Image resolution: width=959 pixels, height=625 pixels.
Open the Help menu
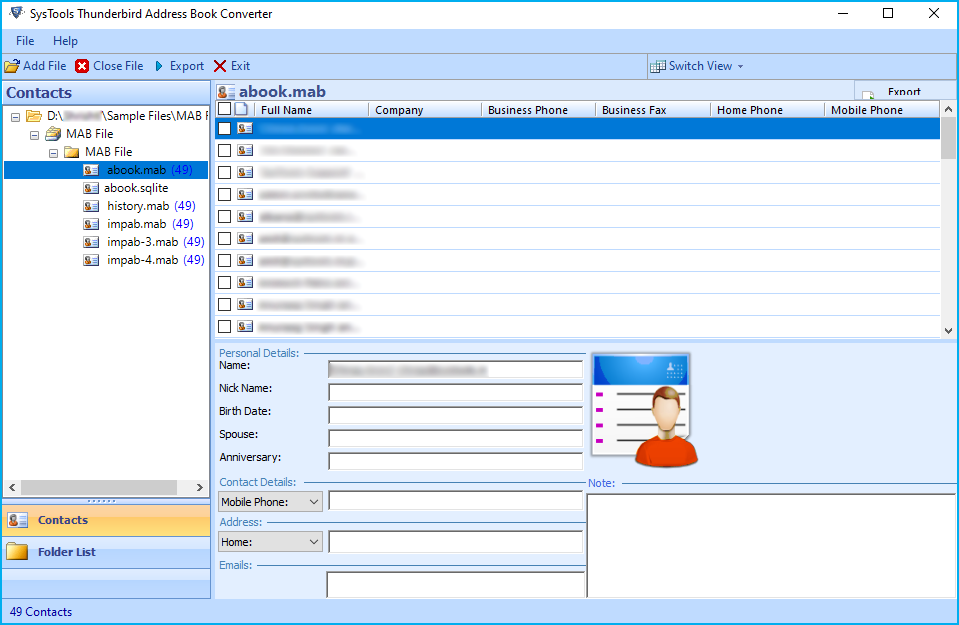65,41
